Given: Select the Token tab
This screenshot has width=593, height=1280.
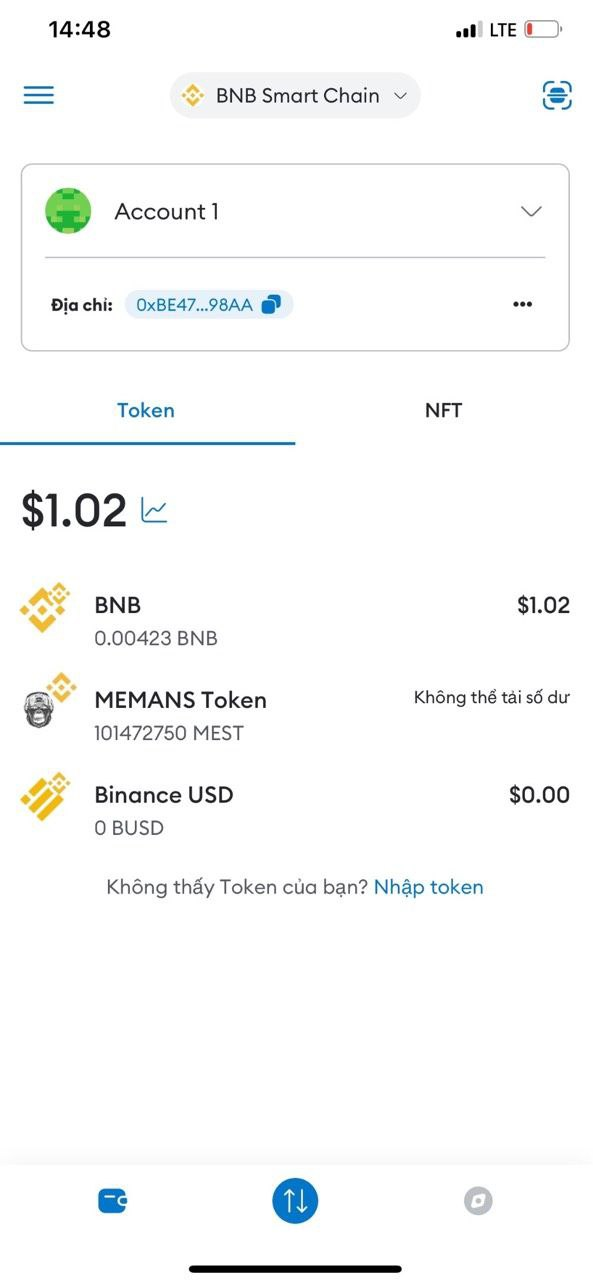Looking at the screenshot, I should point(146,410).
